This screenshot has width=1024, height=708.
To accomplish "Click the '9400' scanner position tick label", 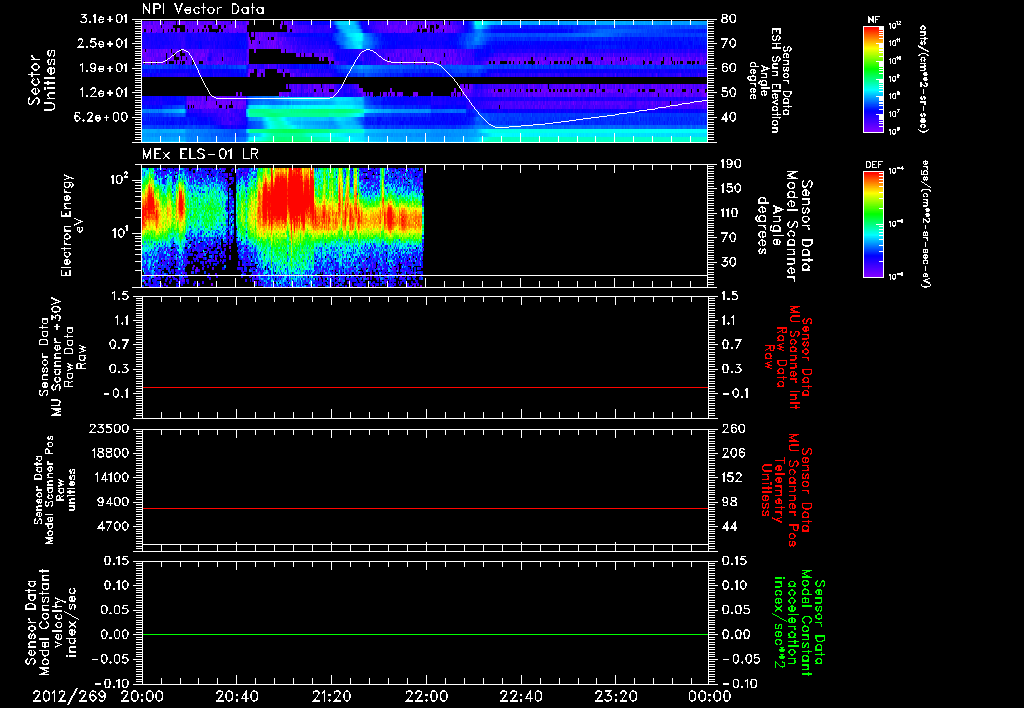I will (112, 502).
